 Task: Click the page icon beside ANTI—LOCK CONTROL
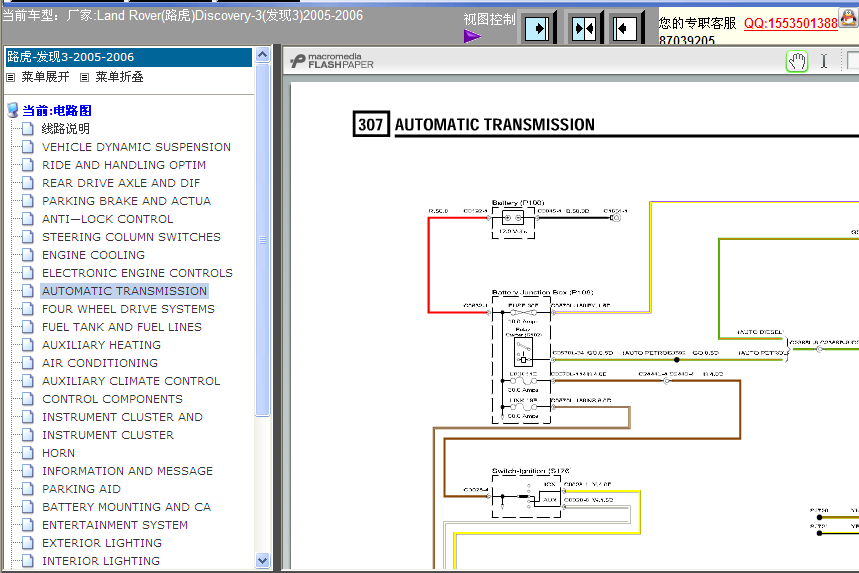[x=27, y=219]
